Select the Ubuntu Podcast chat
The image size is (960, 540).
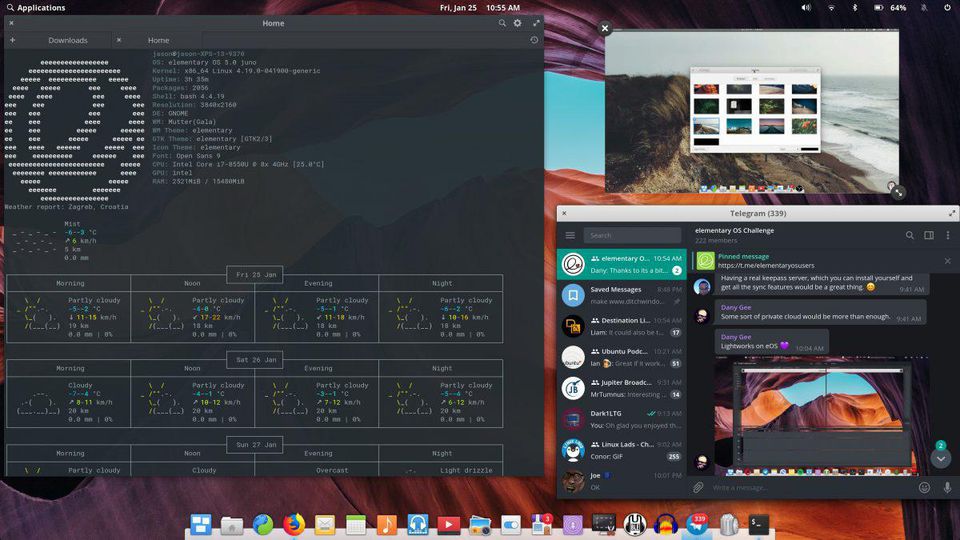620,357
